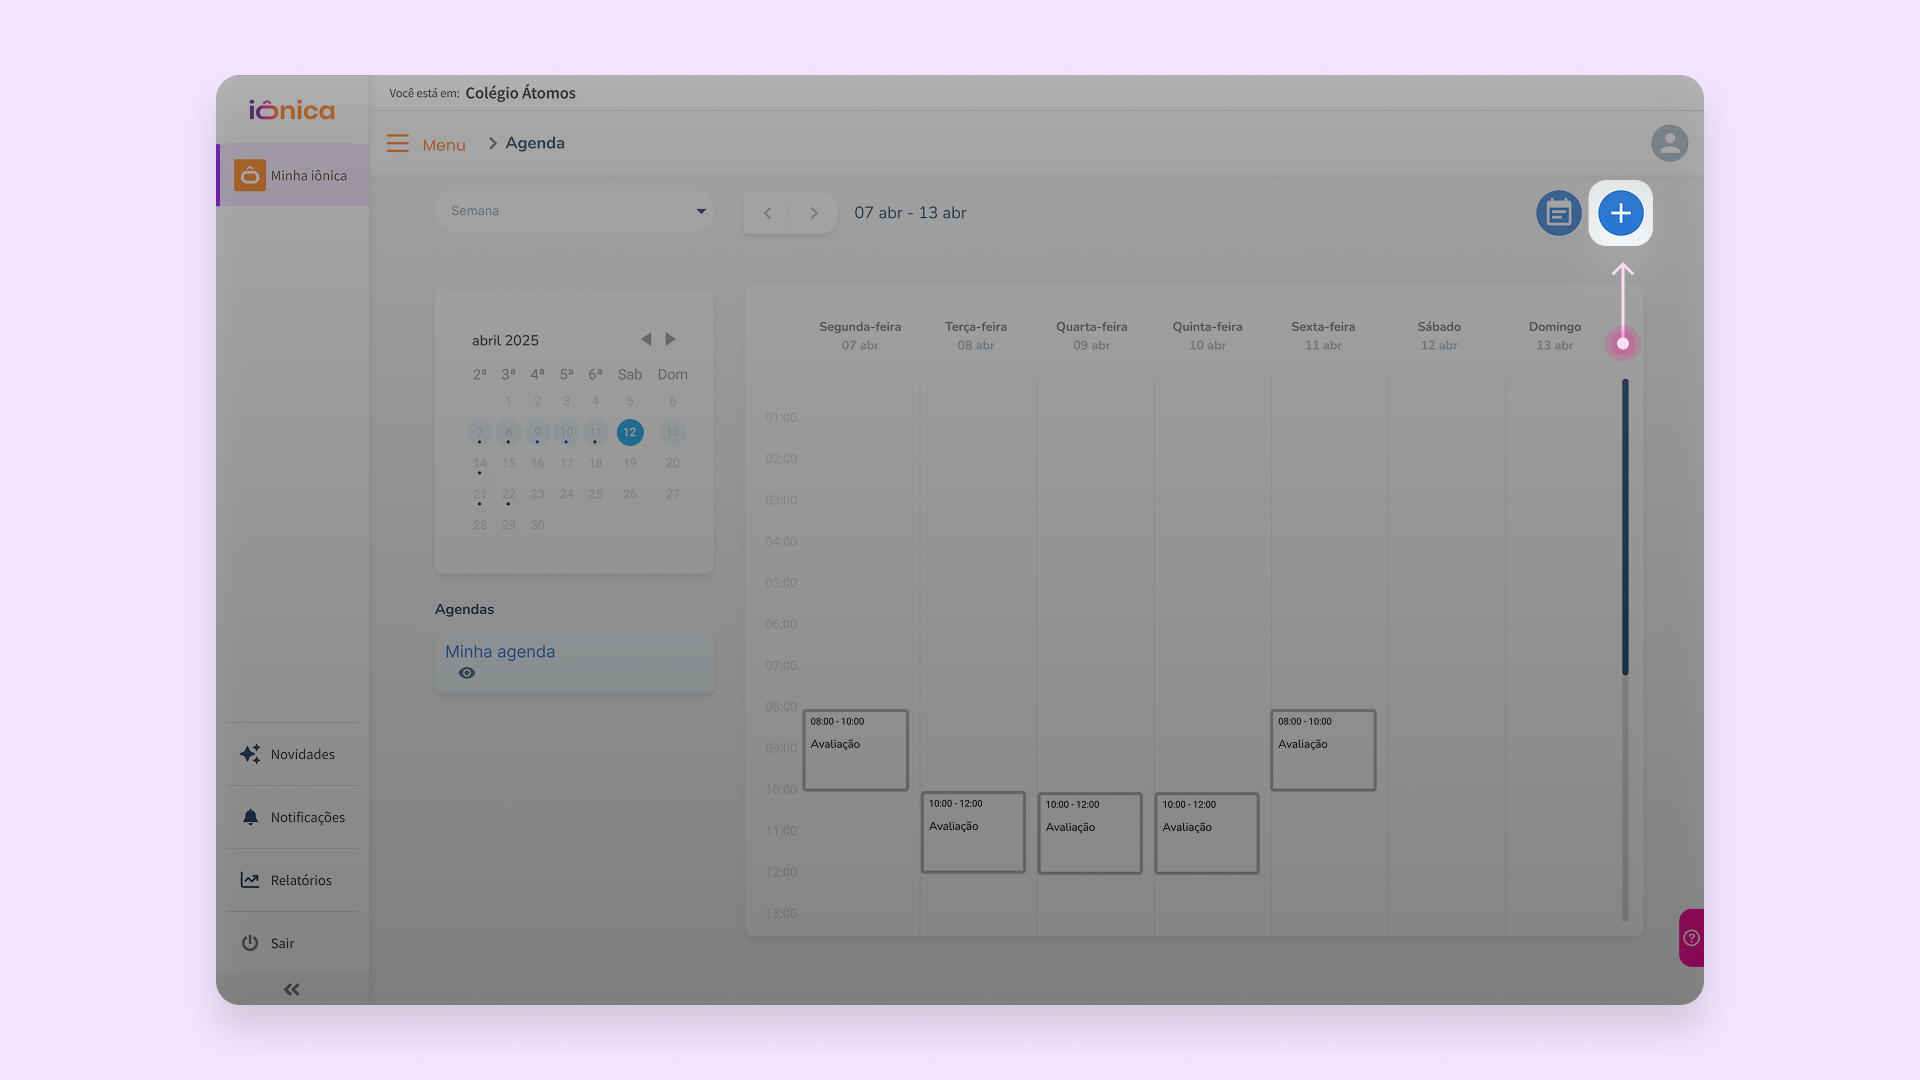Open the Semana view dropdown
Viewport: 1920px width, 1080px height.
click(x=574, y=211)
